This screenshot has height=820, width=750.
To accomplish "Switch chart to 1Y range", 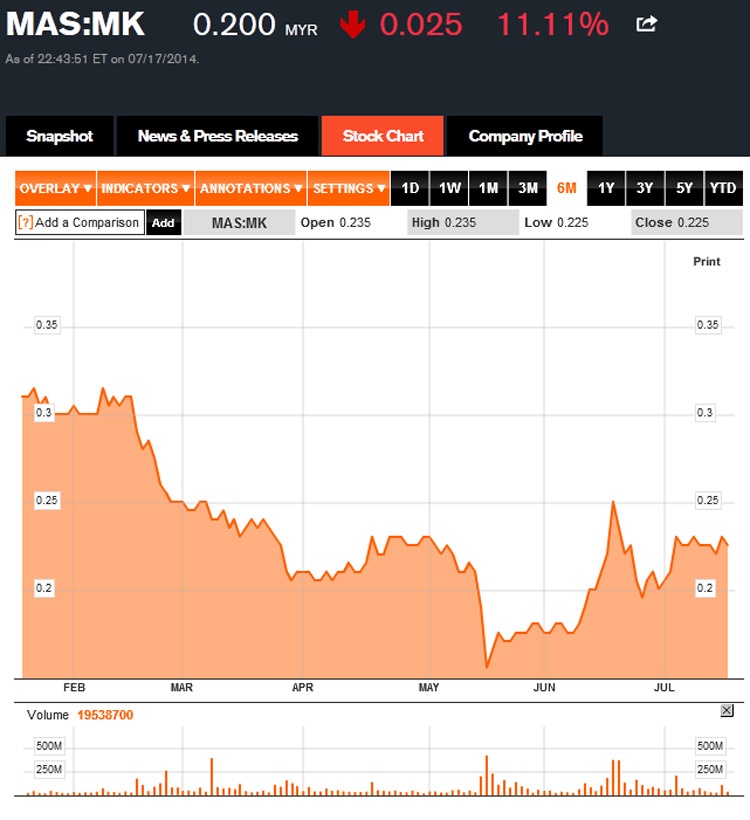I will [x=606, y=188].
